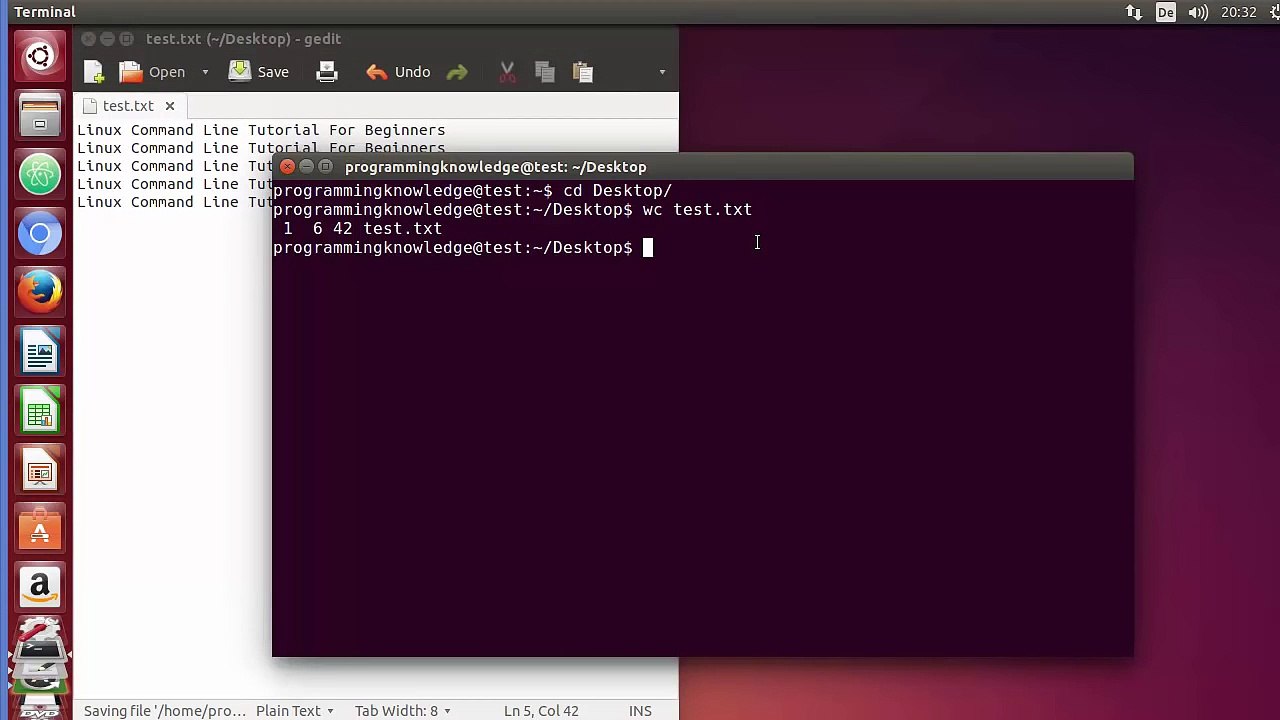The width and height of the screenshot is (1280, 720).
Task: Click first line 'Linux Command Line Tutorial For Beginners'
Action: (x=261, y=130)
